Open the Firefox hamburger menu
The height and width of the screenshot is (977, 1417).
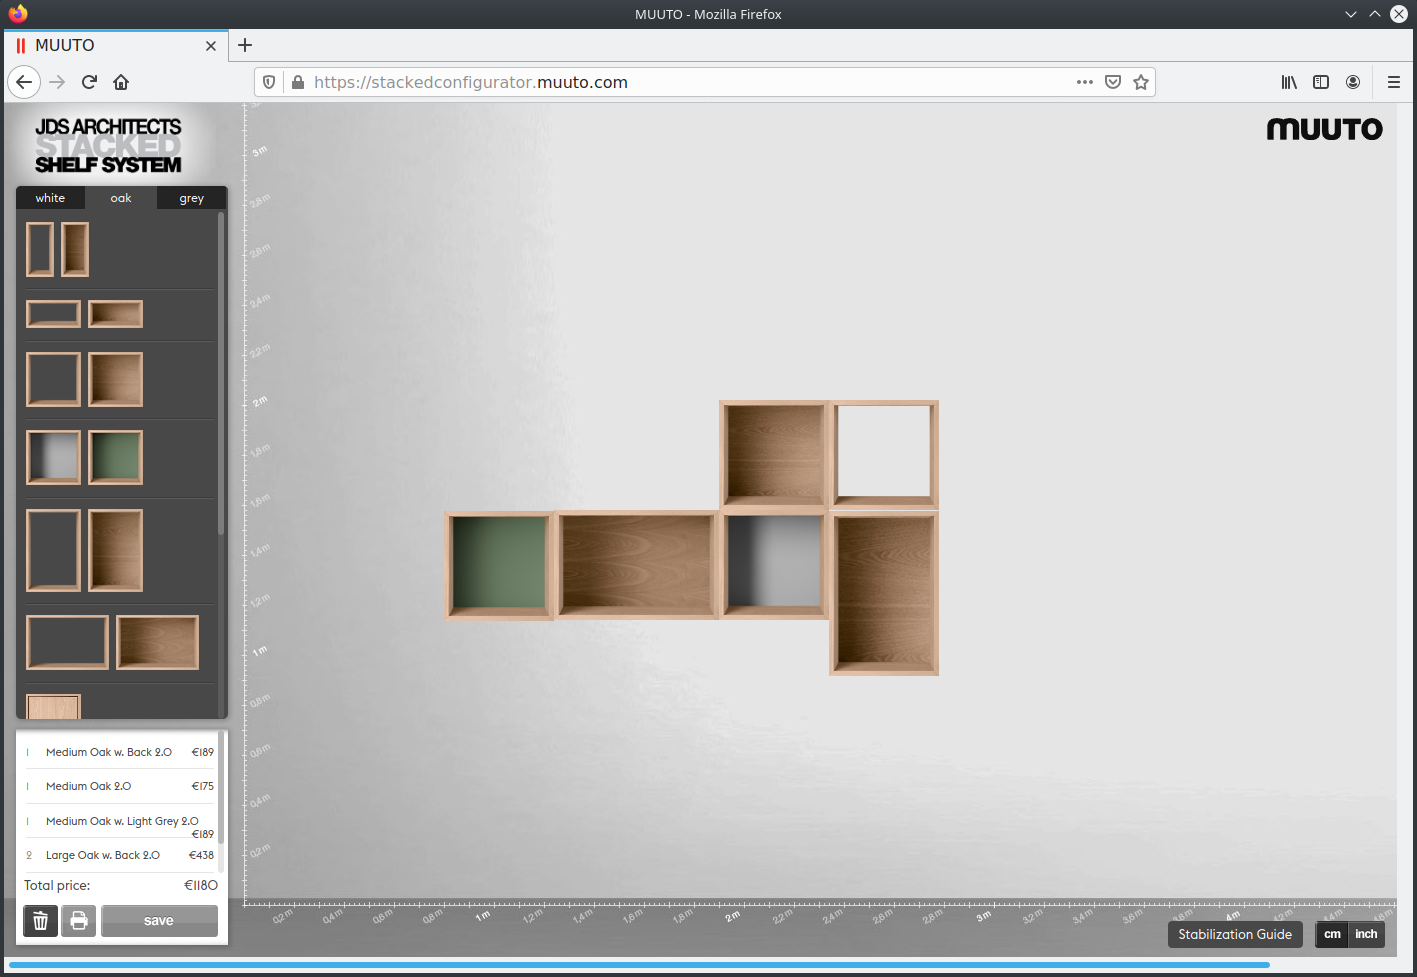[x=1394, y=82]
